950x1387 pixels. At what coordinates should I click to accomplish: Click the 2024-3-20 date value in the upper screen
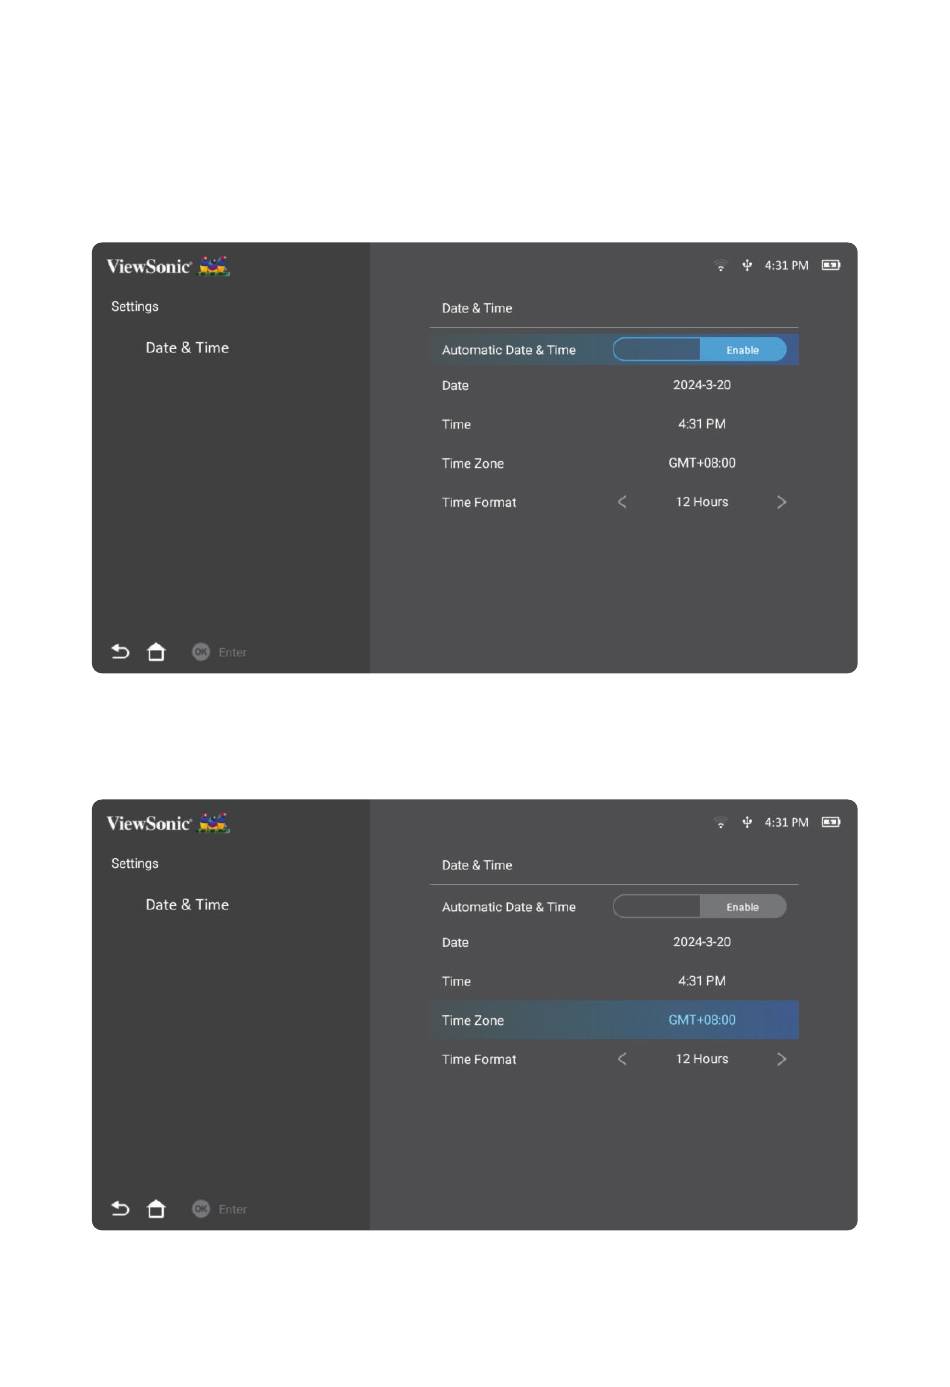[702, 385]
